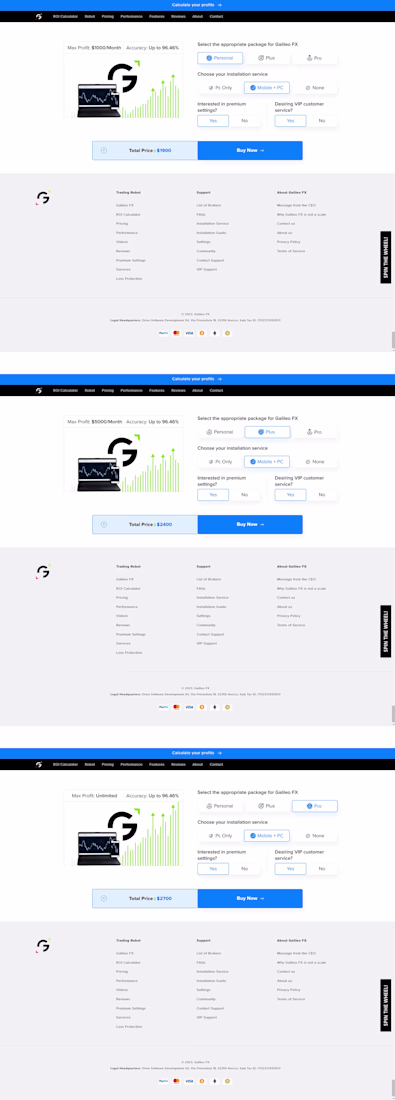
Task: Open VIP Support link in the footer under $2700
Action: click(x=206, y=1017)
